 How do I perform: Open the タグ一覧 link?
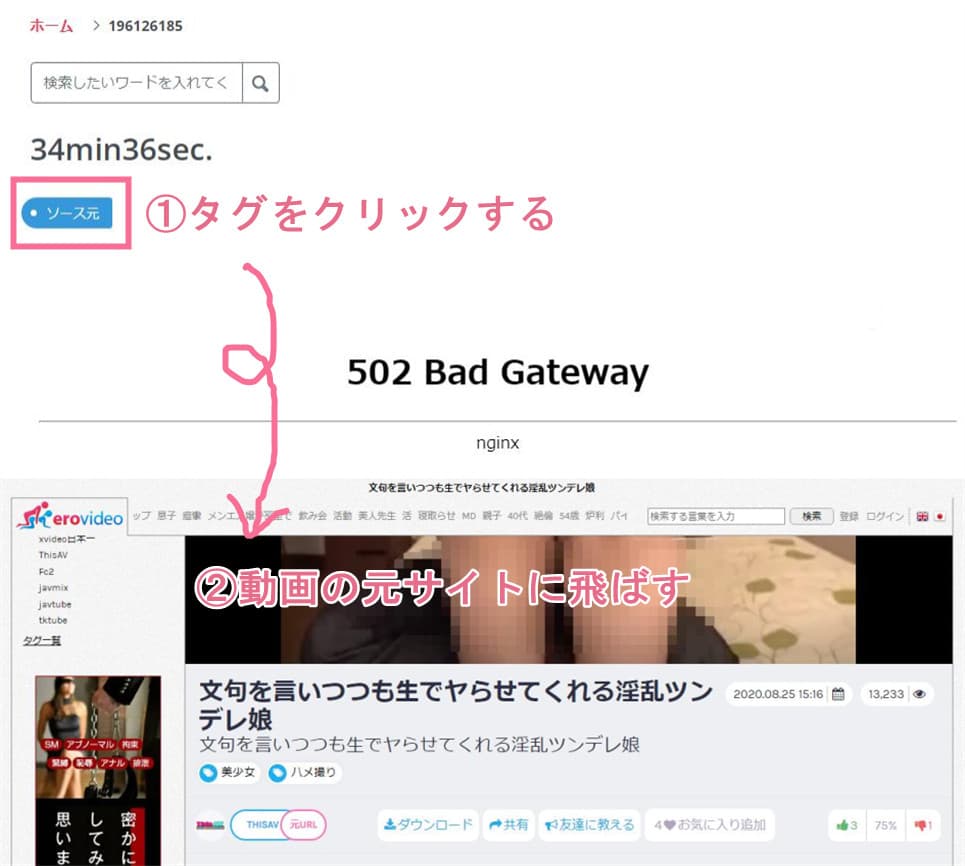(42, 641)
